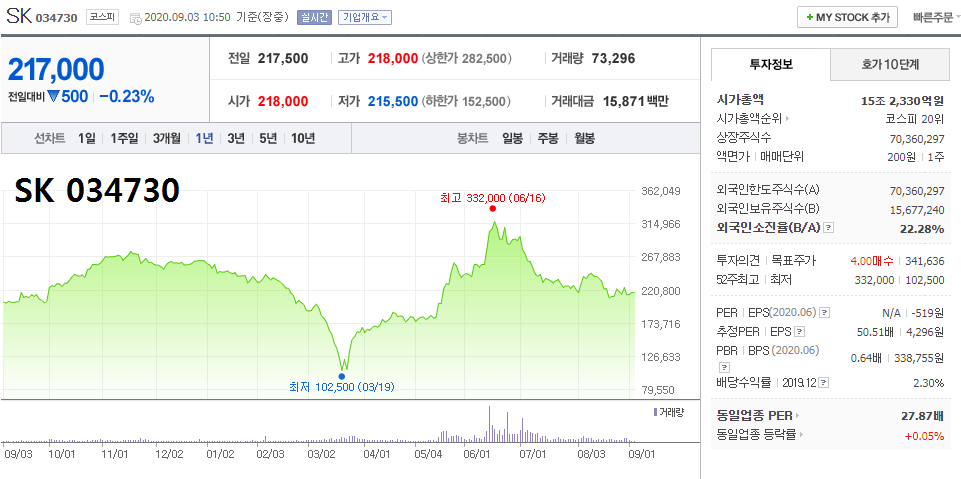This screenshot has height=479, width=961.
Task: Open the 동일업종 등락률 link
Action: pyautogui.click(x=759, y=435)
